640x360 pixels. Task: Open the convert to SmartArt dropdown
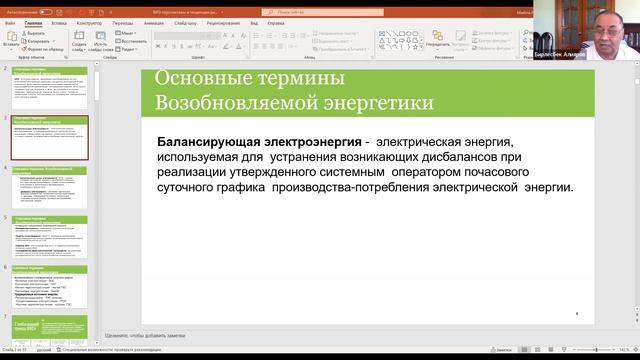340,49
